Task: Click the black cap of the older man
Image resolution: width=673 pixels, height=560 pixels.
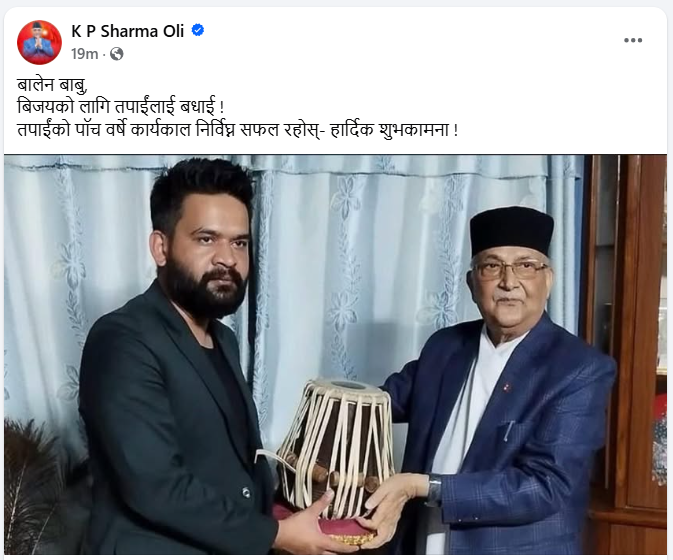Action: point(511,232)
